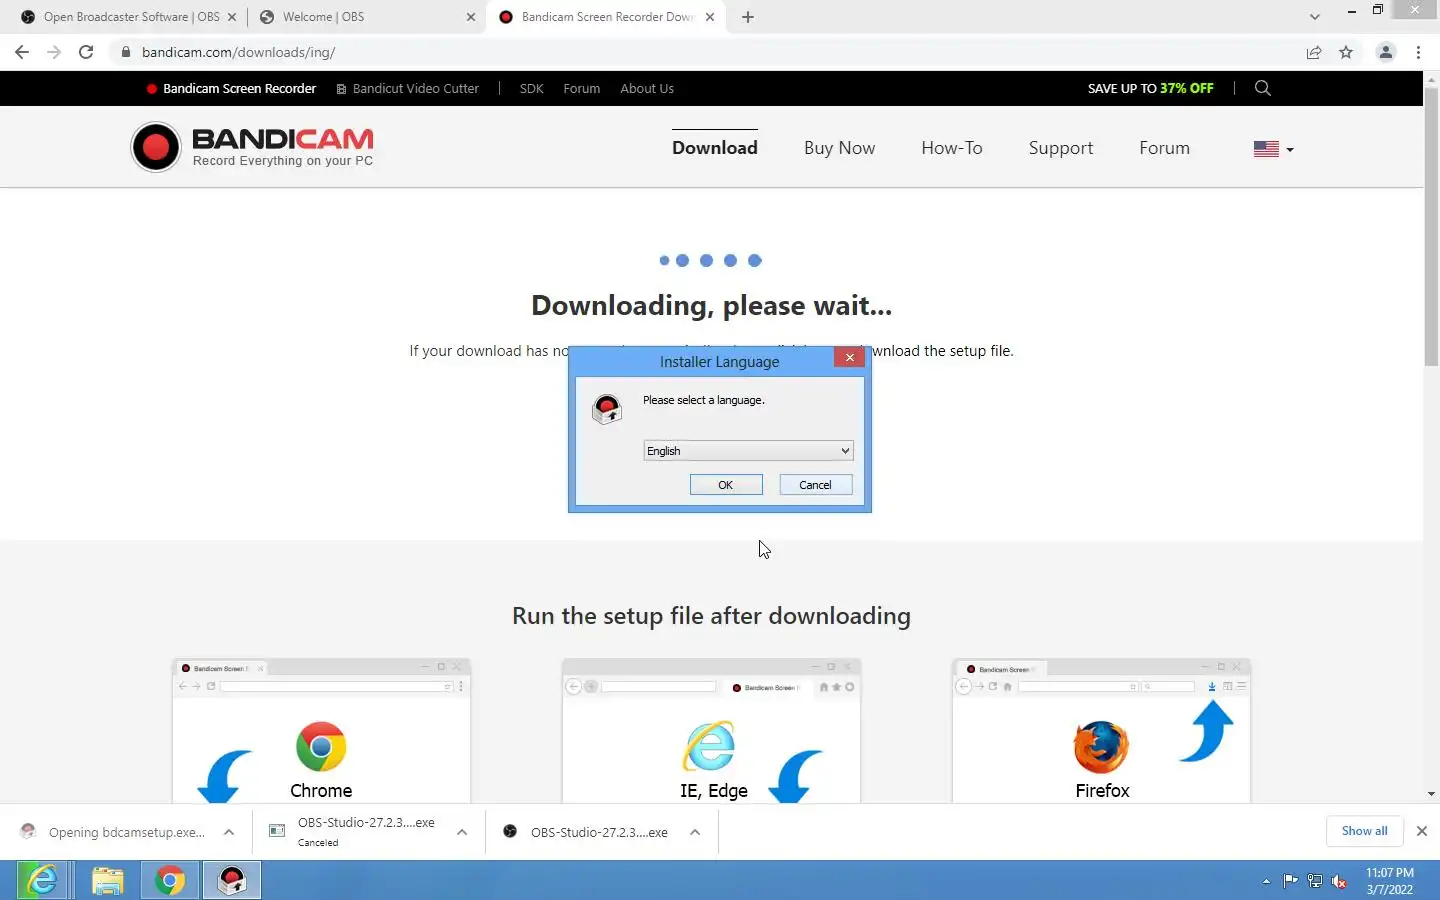Image resolution: width=1440 pixels, height=900 pixels.
Task: Click the Chrome forward arrow
Action: click(x=54, y=52)
